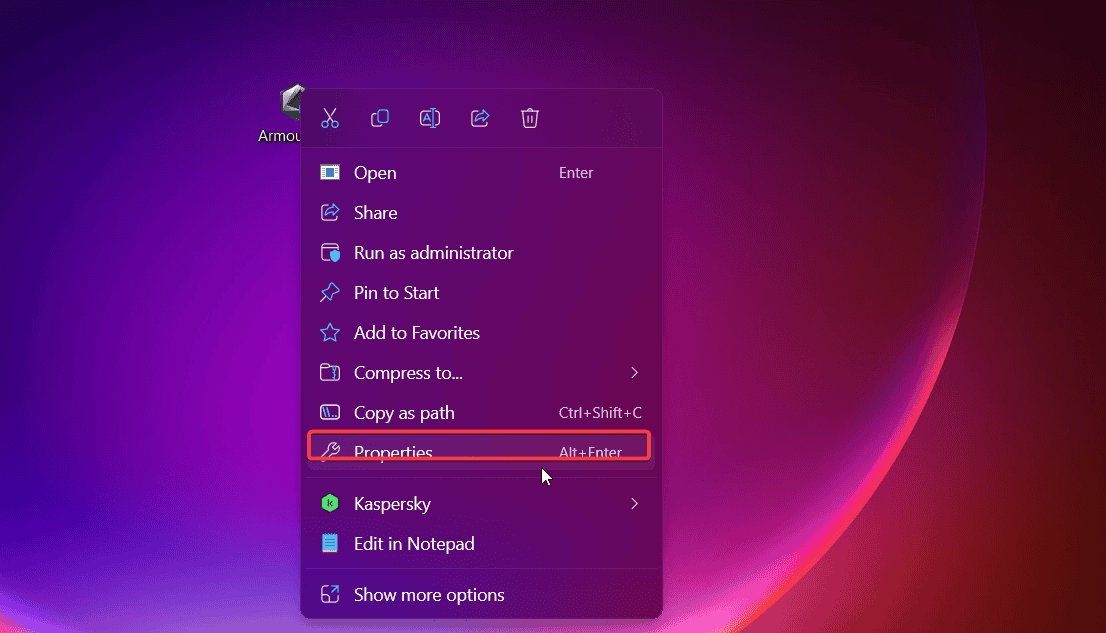Select Copy as path
1106x633 pixels.
pos(481,413)
